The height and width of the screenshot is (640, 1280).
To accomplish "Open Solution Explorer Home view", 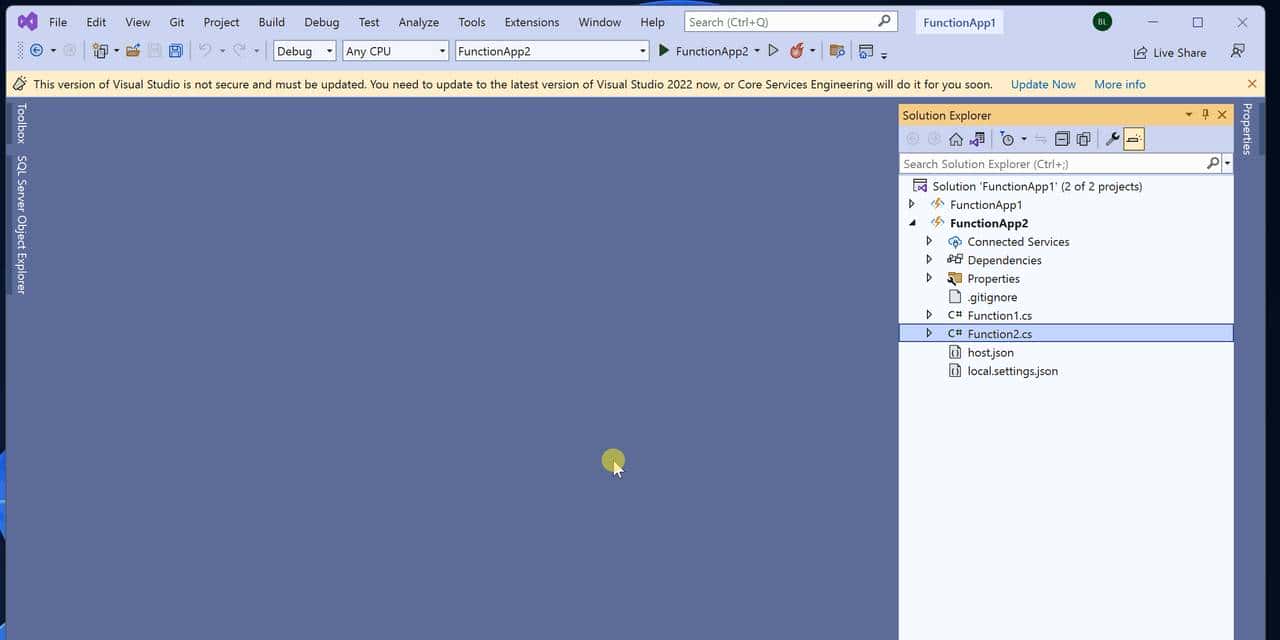I will click(955, 138).
